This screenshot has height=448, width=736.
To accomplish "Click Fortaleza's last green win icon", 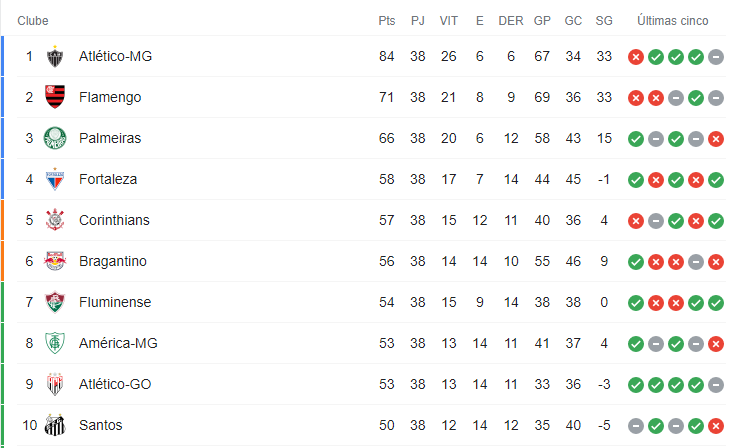I will (716, 180).
